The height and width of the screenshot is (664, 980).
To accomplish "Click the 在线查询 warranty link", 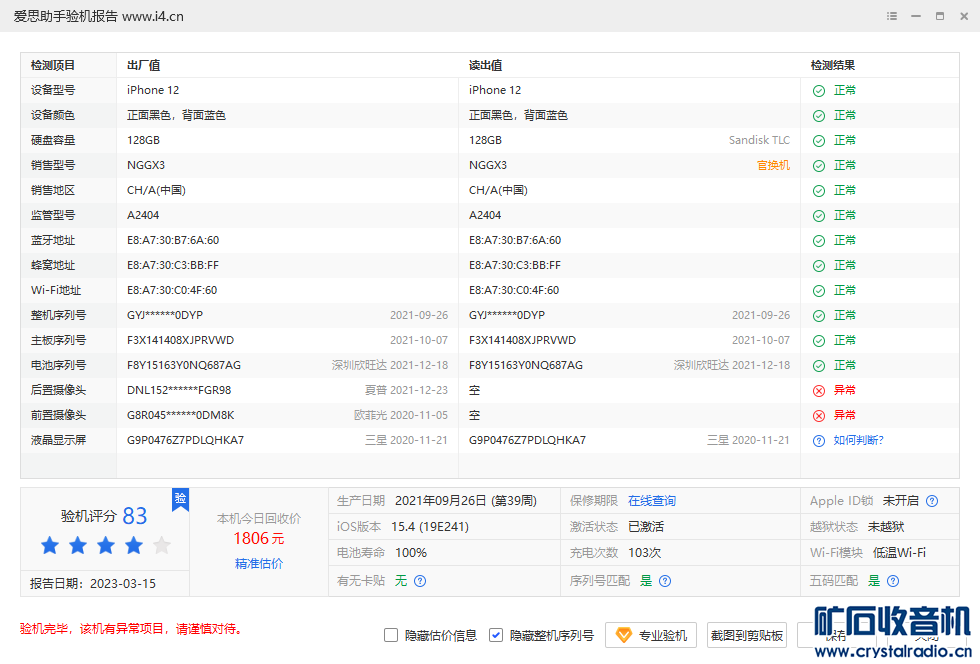I will [x=652, y=501].
